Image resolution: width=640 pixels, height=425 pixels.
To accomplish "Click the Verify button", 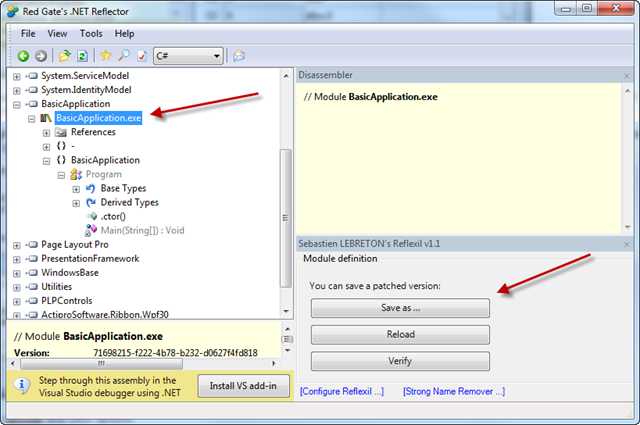I will (400, 361).
